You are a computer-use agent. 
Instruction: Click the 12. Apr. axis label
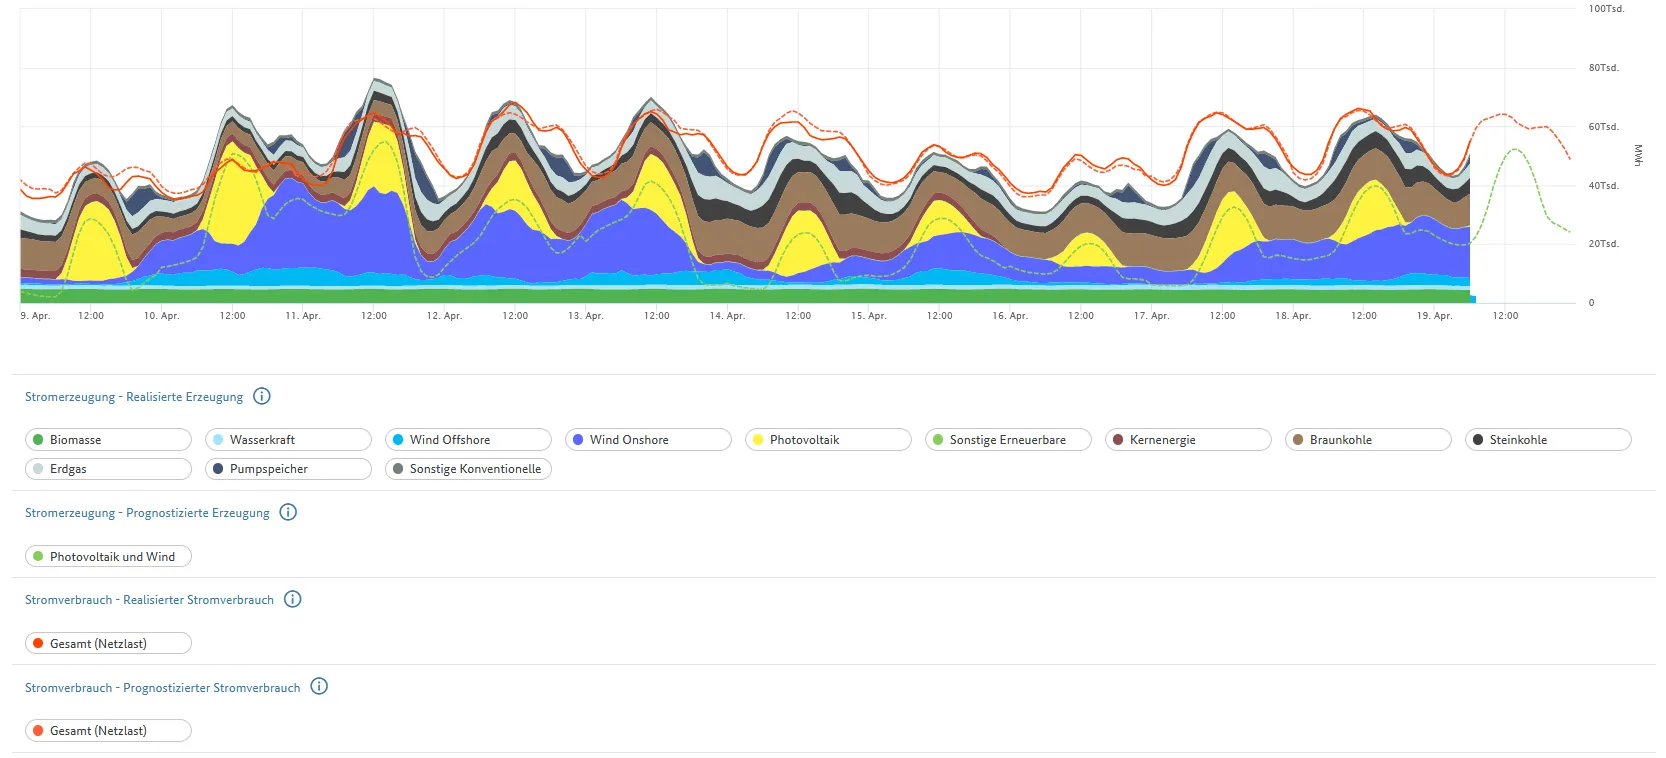click(x=444, y=316)
